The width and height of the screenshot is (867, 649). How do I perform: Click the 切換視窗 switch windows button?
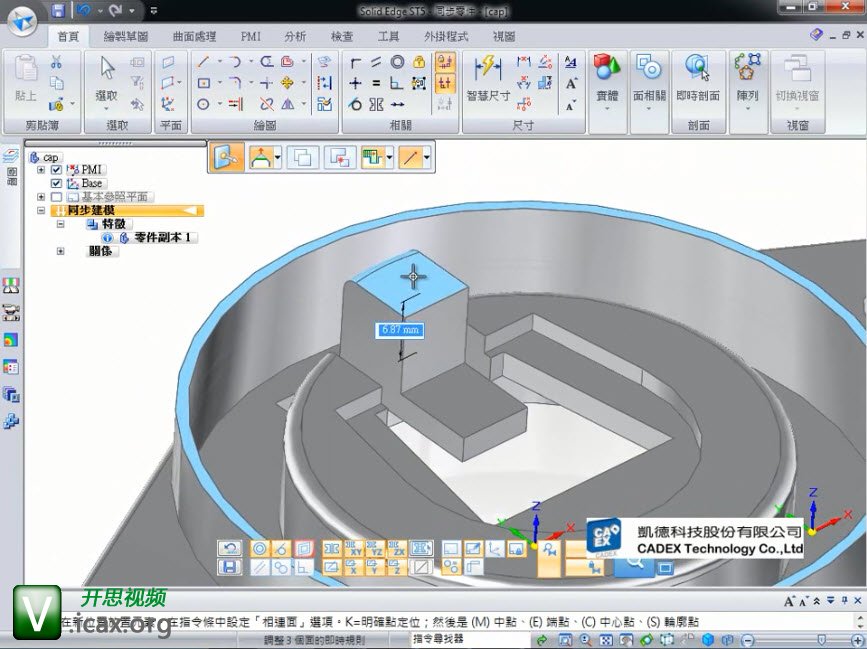[x=797, y=79]
